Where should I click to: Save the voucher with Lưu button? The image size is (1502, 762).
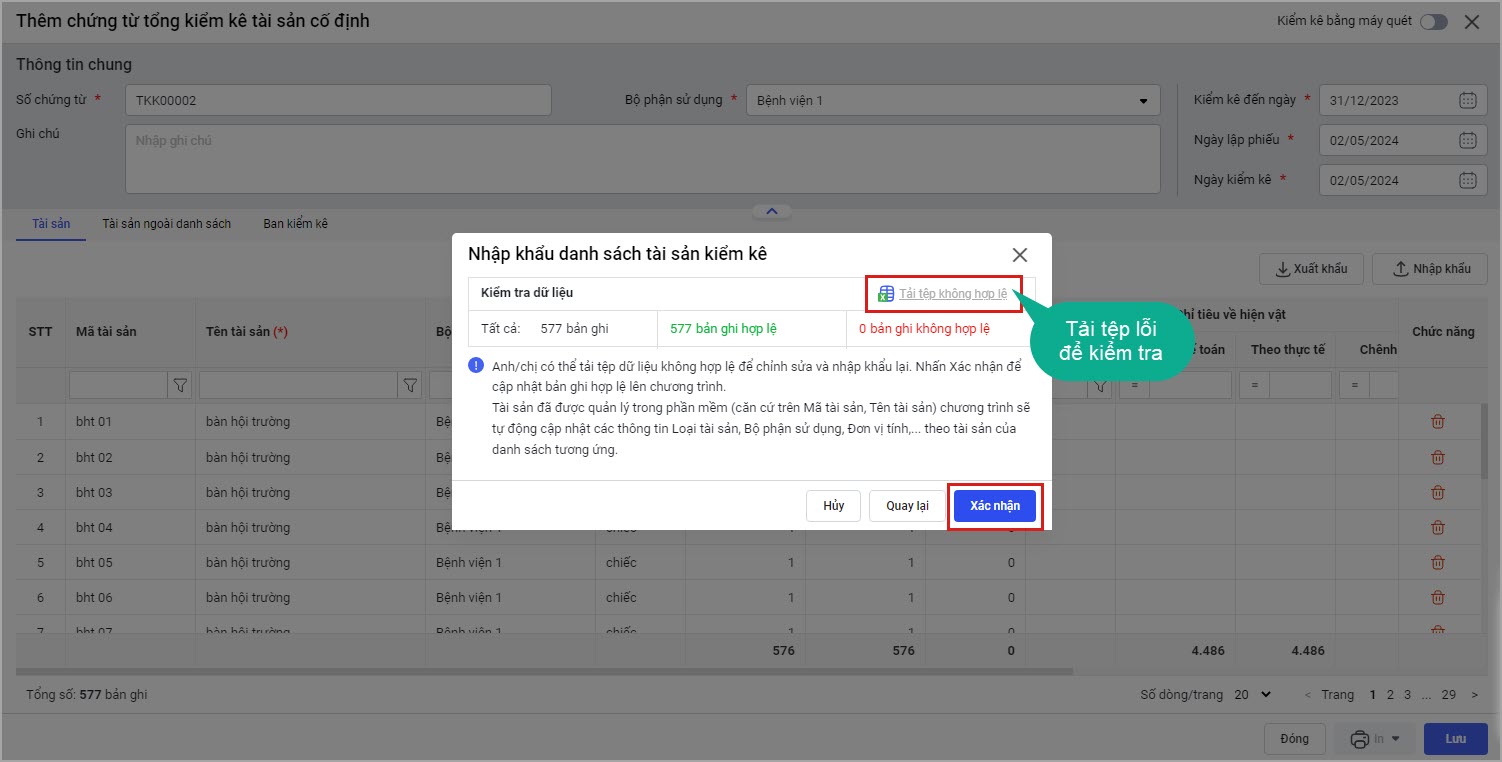(x=1456, y=739)
